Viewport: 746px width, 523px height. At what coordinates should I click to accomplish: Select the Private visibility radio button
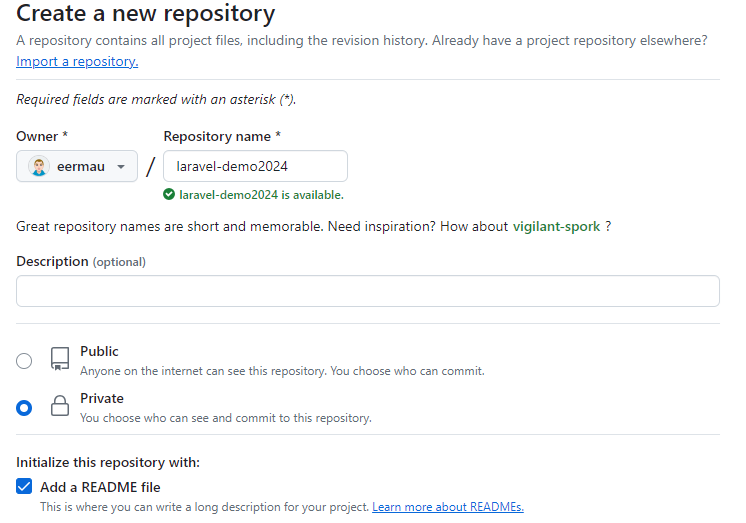(24, 407)
